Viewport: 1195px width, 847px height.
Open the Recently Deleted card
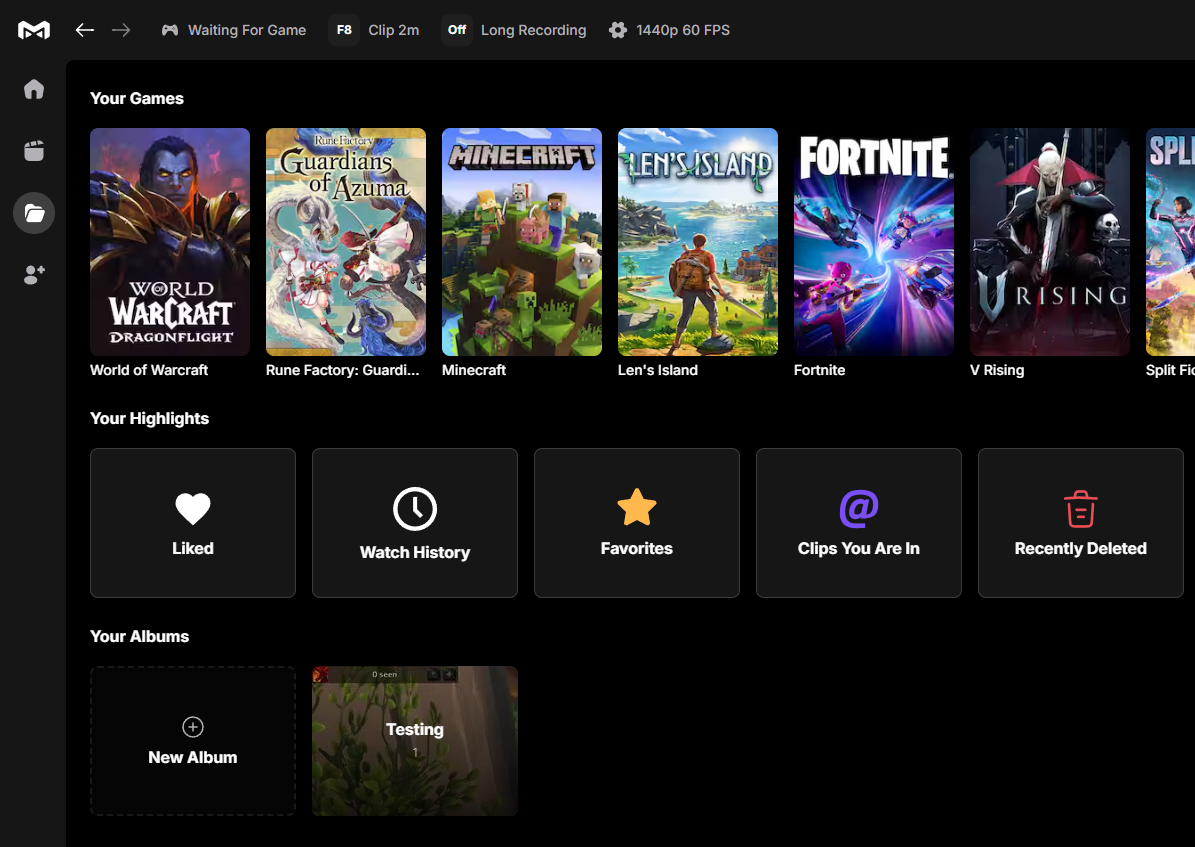(x=1081, y=523)
